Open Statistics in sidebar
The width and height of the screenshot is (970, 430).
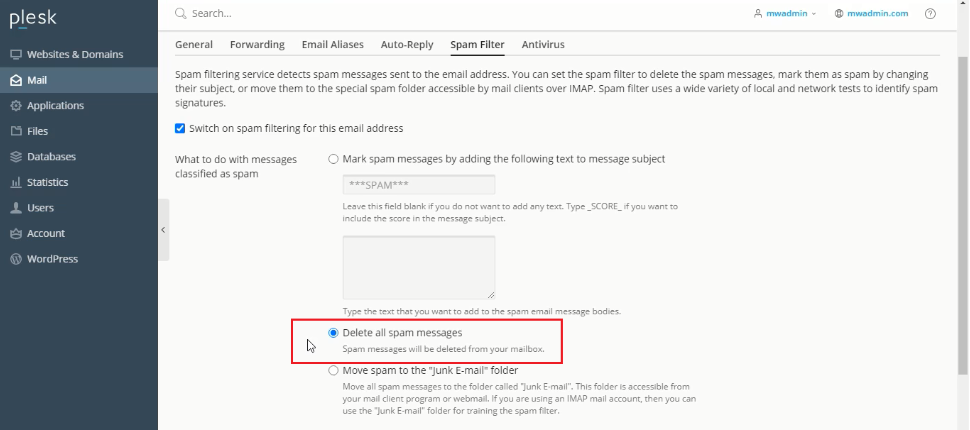click(79, 183)
